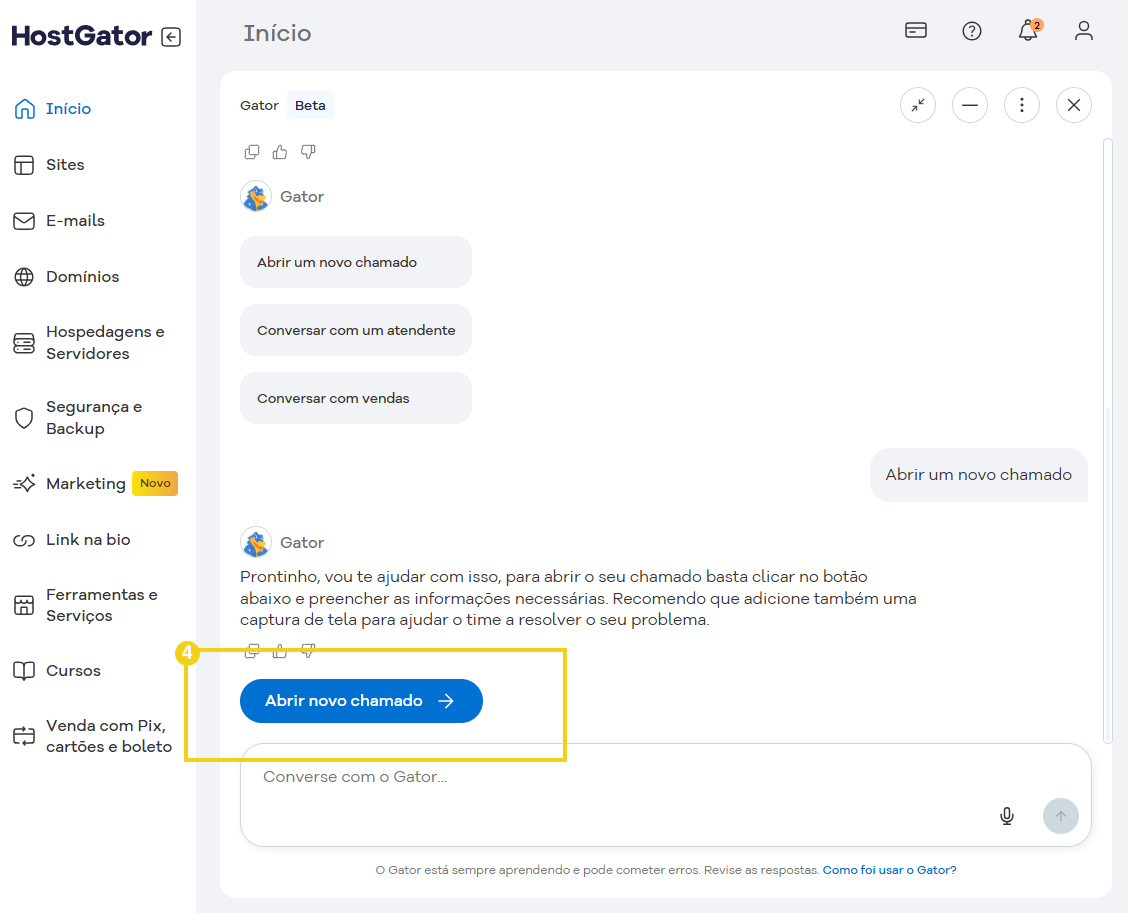The image size is (1128, 913).
Task: Open the user account icon
Action: (1084, 31)
